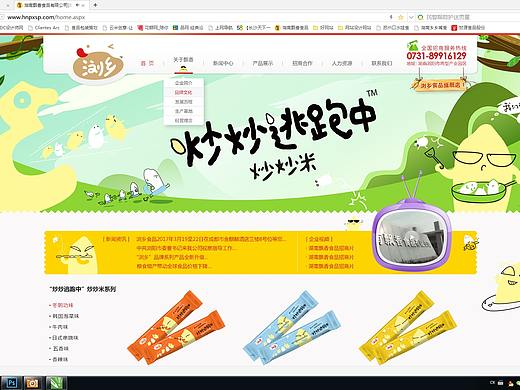This screenshot has height=390, width=520.
Task: Open the third news headline starting “浏乡”
Action: point(172,257)
